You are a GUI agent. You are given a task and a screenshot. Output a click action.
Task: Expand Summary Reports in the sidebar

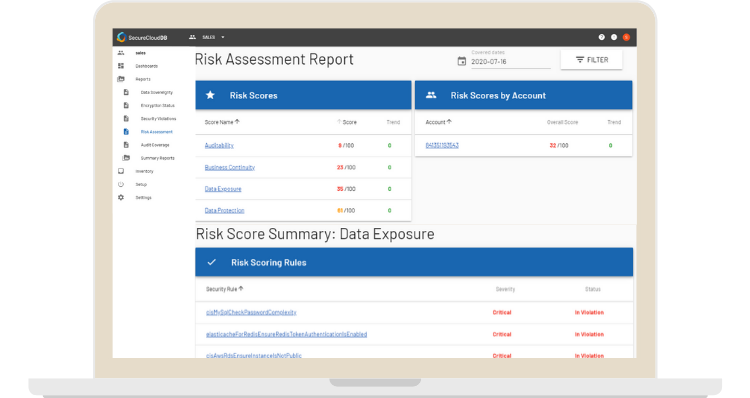[157, 158]
